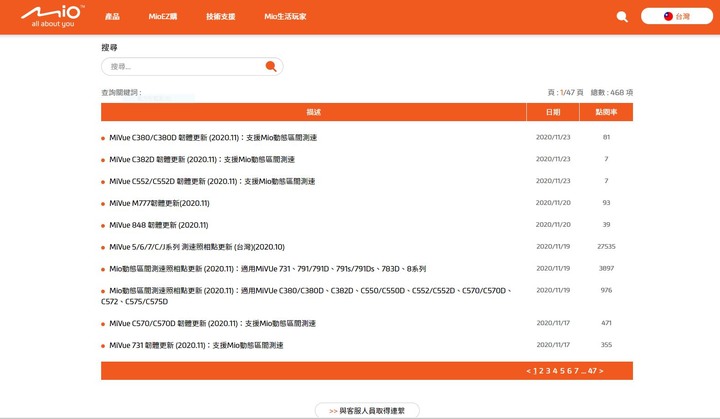
Task: Click the 與客服人員取得連繫 button
Action: [x=367, y=411]
